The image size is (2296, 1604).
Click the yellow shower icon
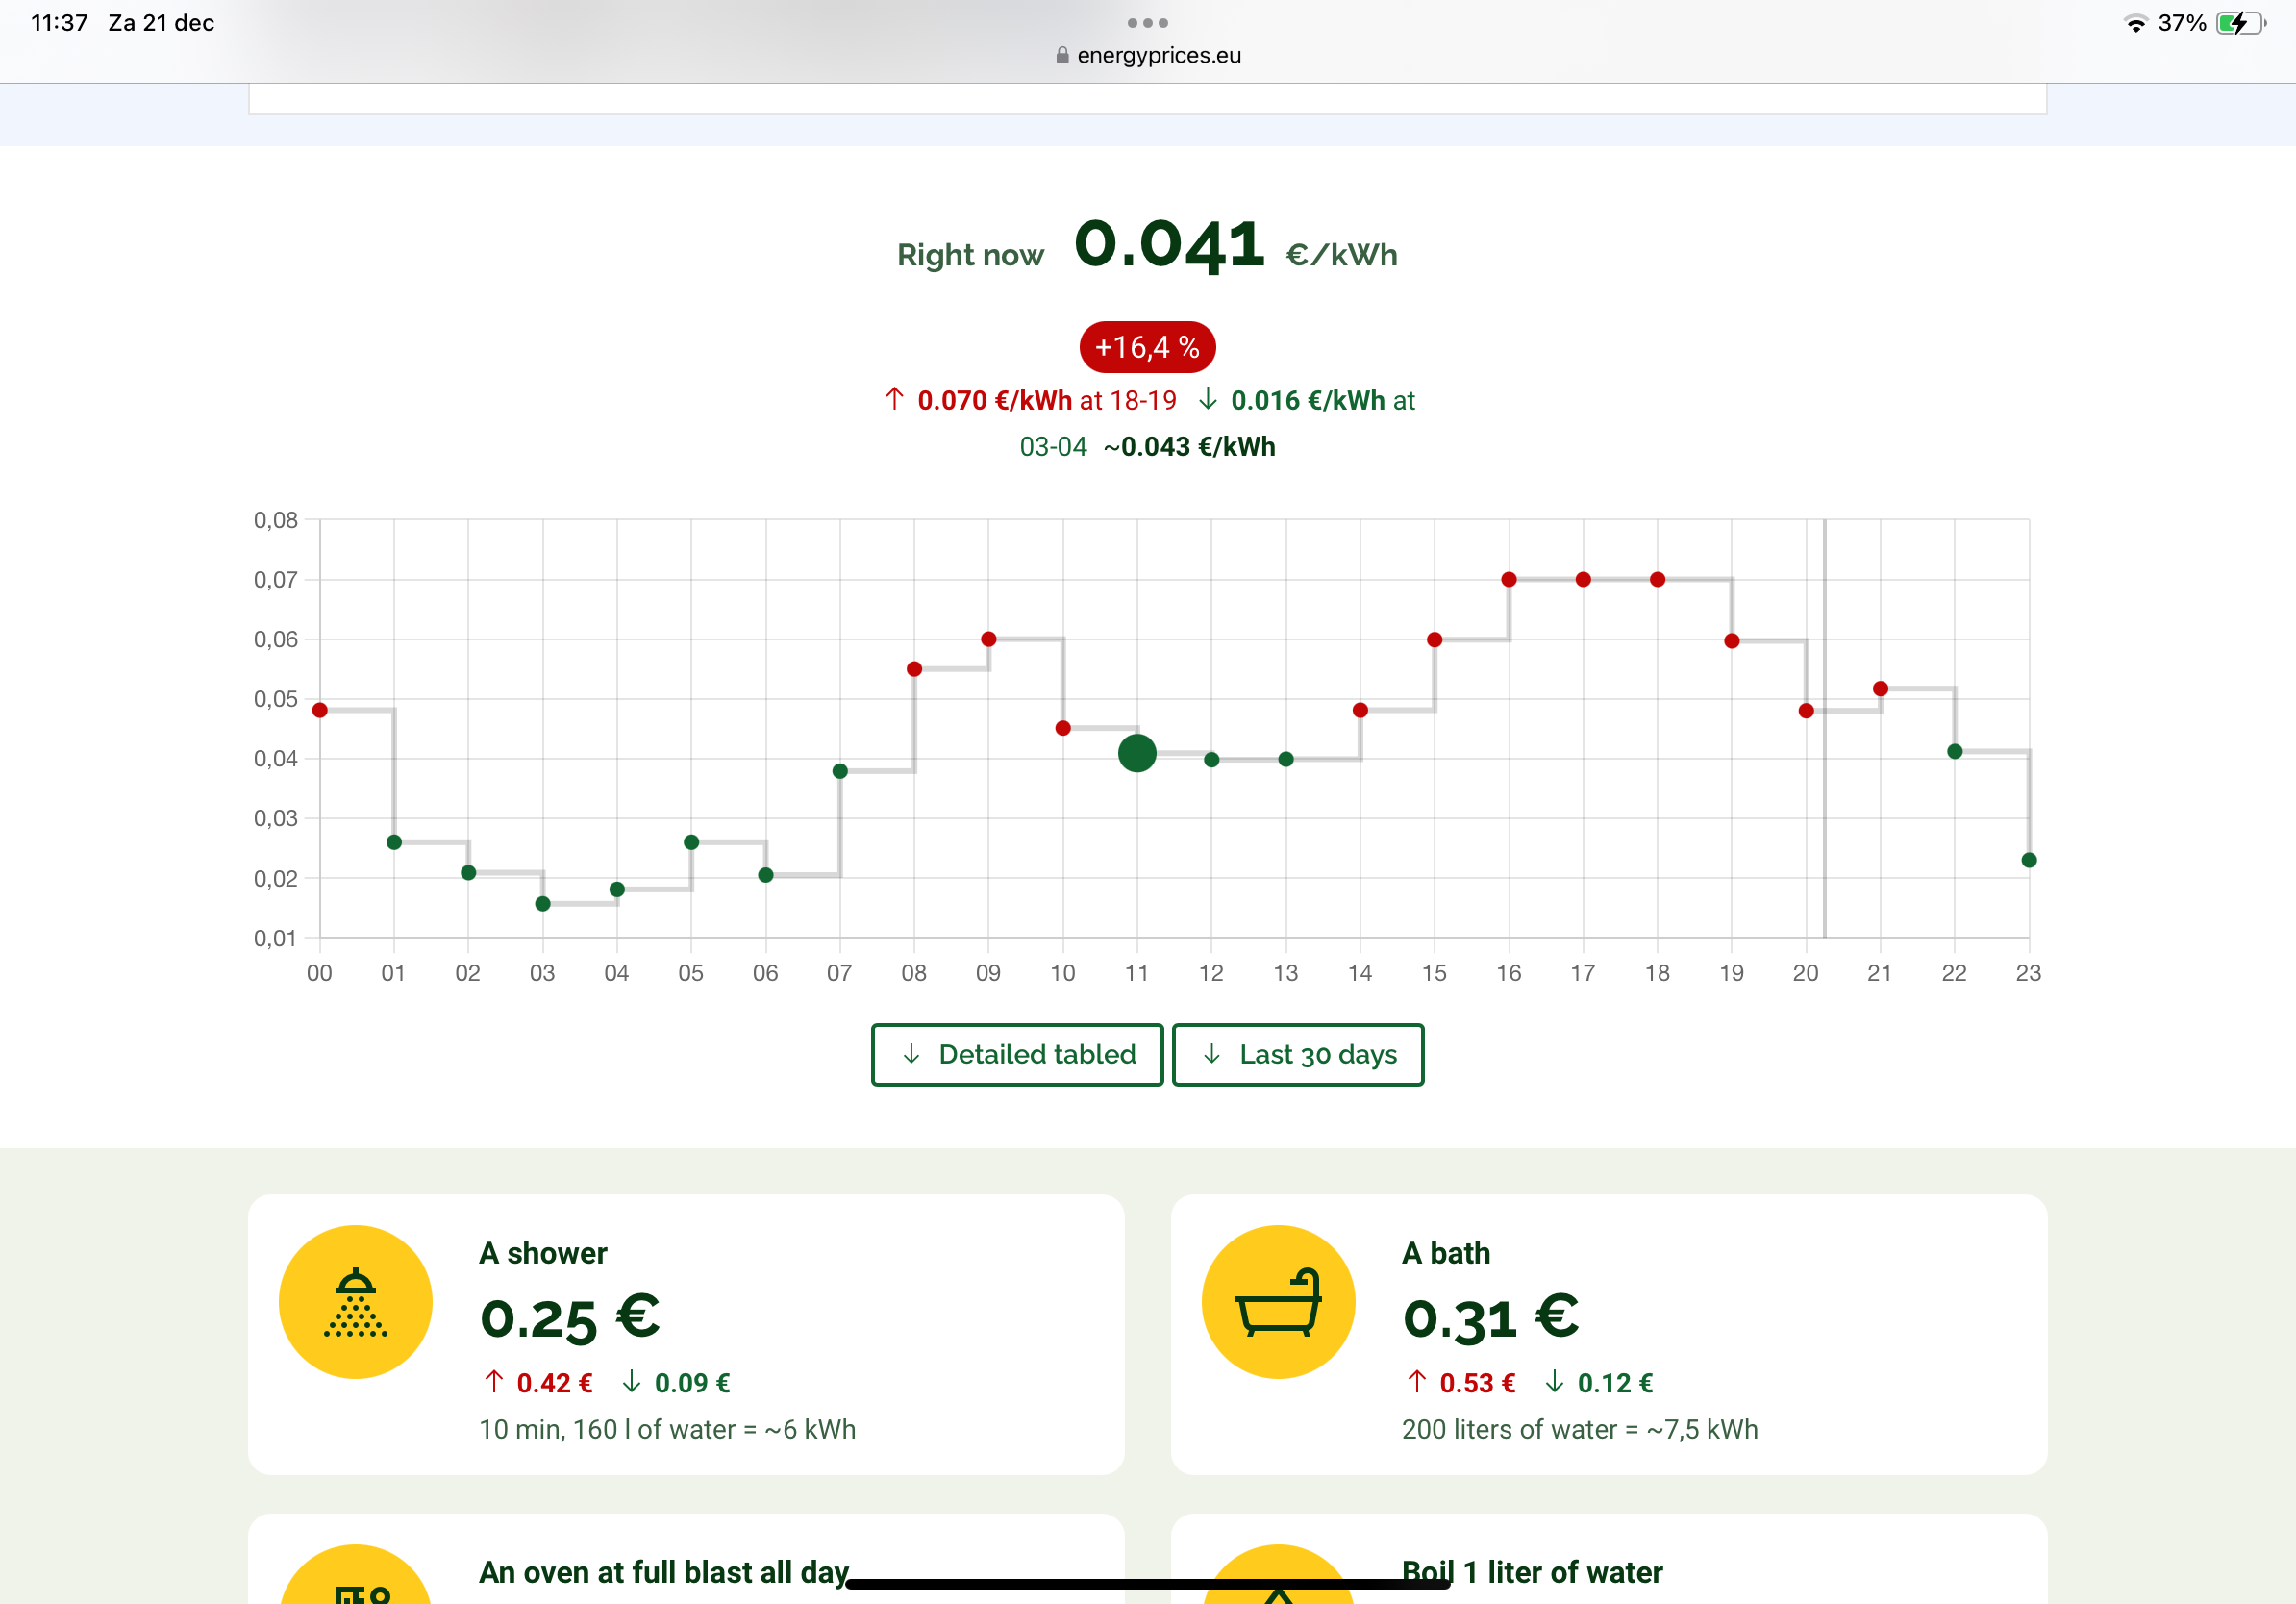[x=355, y=1301]
